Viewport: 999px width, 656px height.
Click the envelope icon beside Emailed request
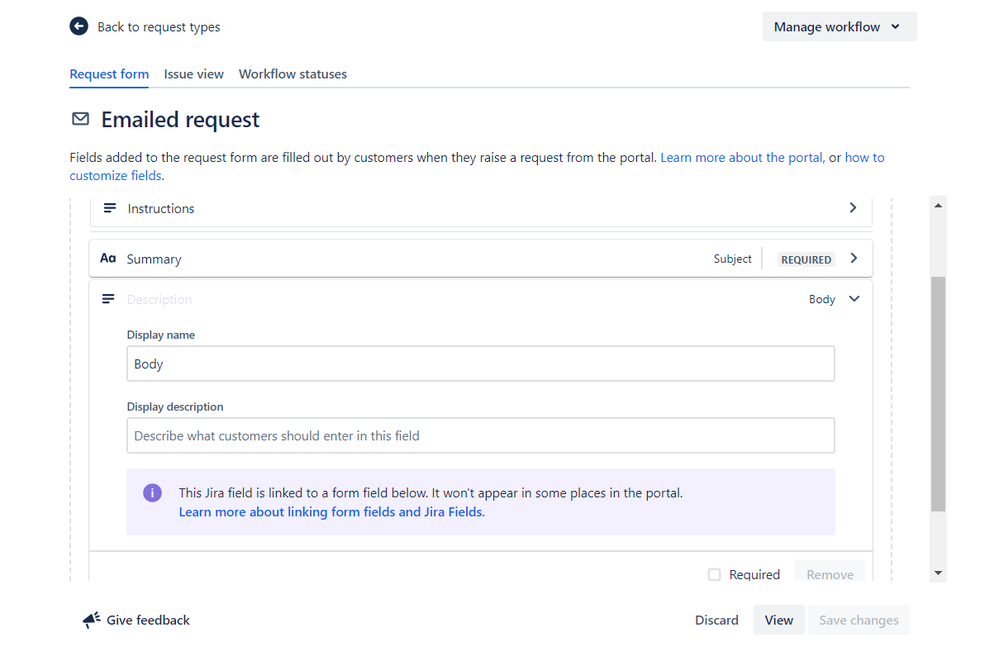[x=80, y=120]
